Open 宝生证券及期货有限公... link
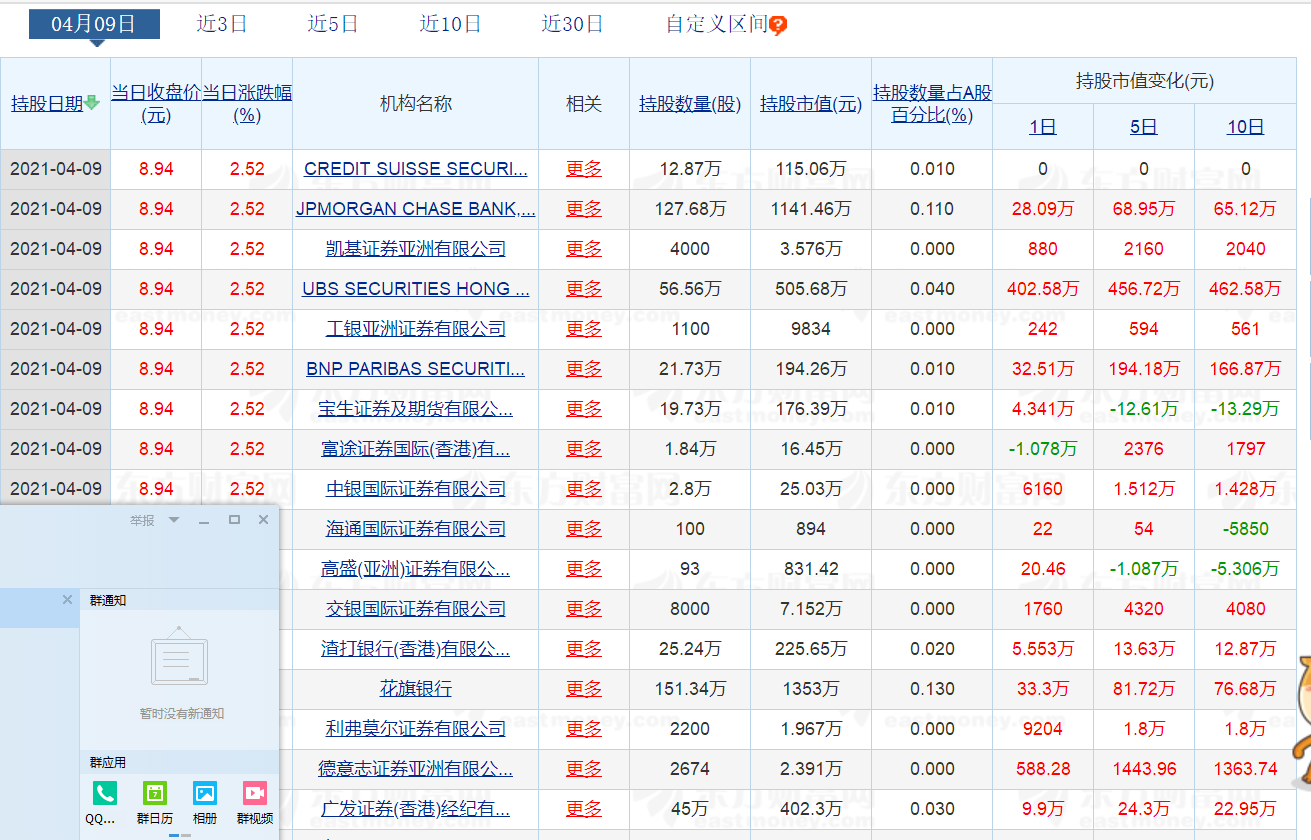1311x840 pixels. point(416,409)
